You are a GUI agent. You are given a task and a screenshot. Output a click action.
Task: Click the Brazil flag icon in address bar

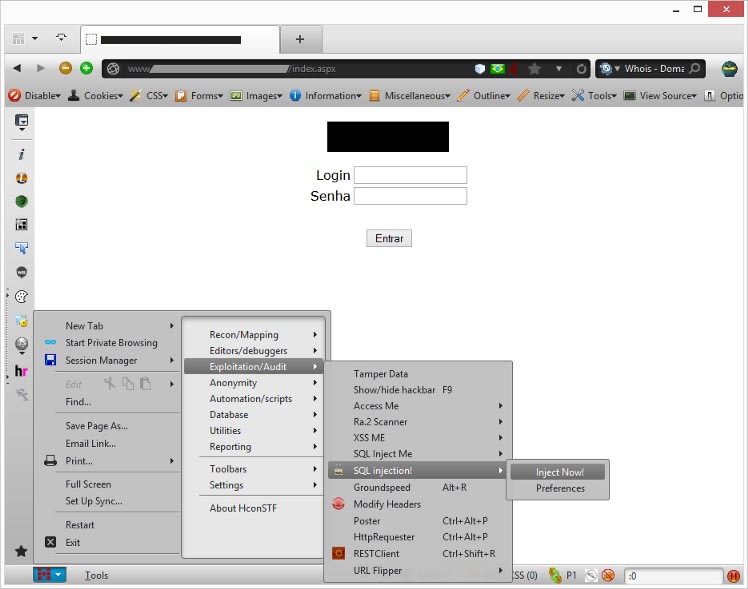pyautogui.click(x=498, y=69)
